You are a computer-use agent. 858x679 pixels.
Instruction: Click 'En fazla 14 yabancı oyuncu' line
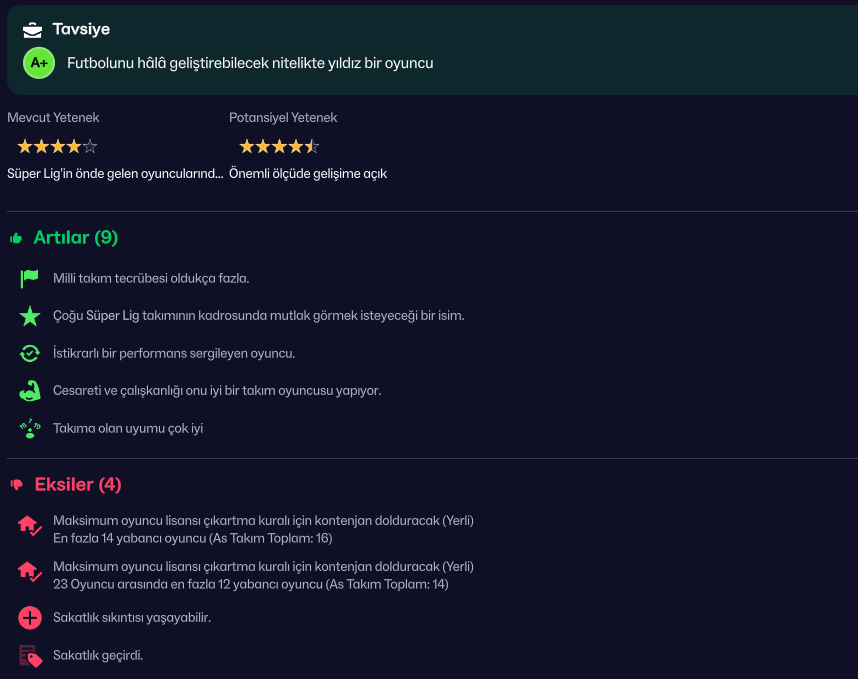[193, 538]
